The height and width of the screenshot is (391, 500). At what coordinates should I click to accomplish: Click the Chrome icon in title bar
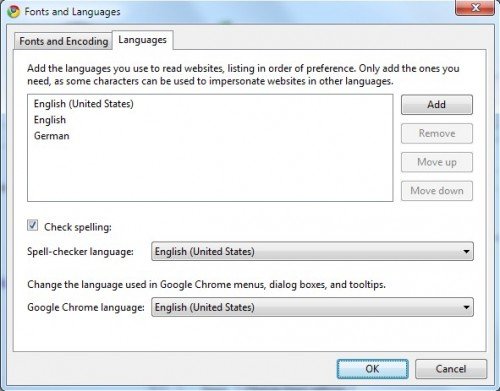[x=14, y=12]
